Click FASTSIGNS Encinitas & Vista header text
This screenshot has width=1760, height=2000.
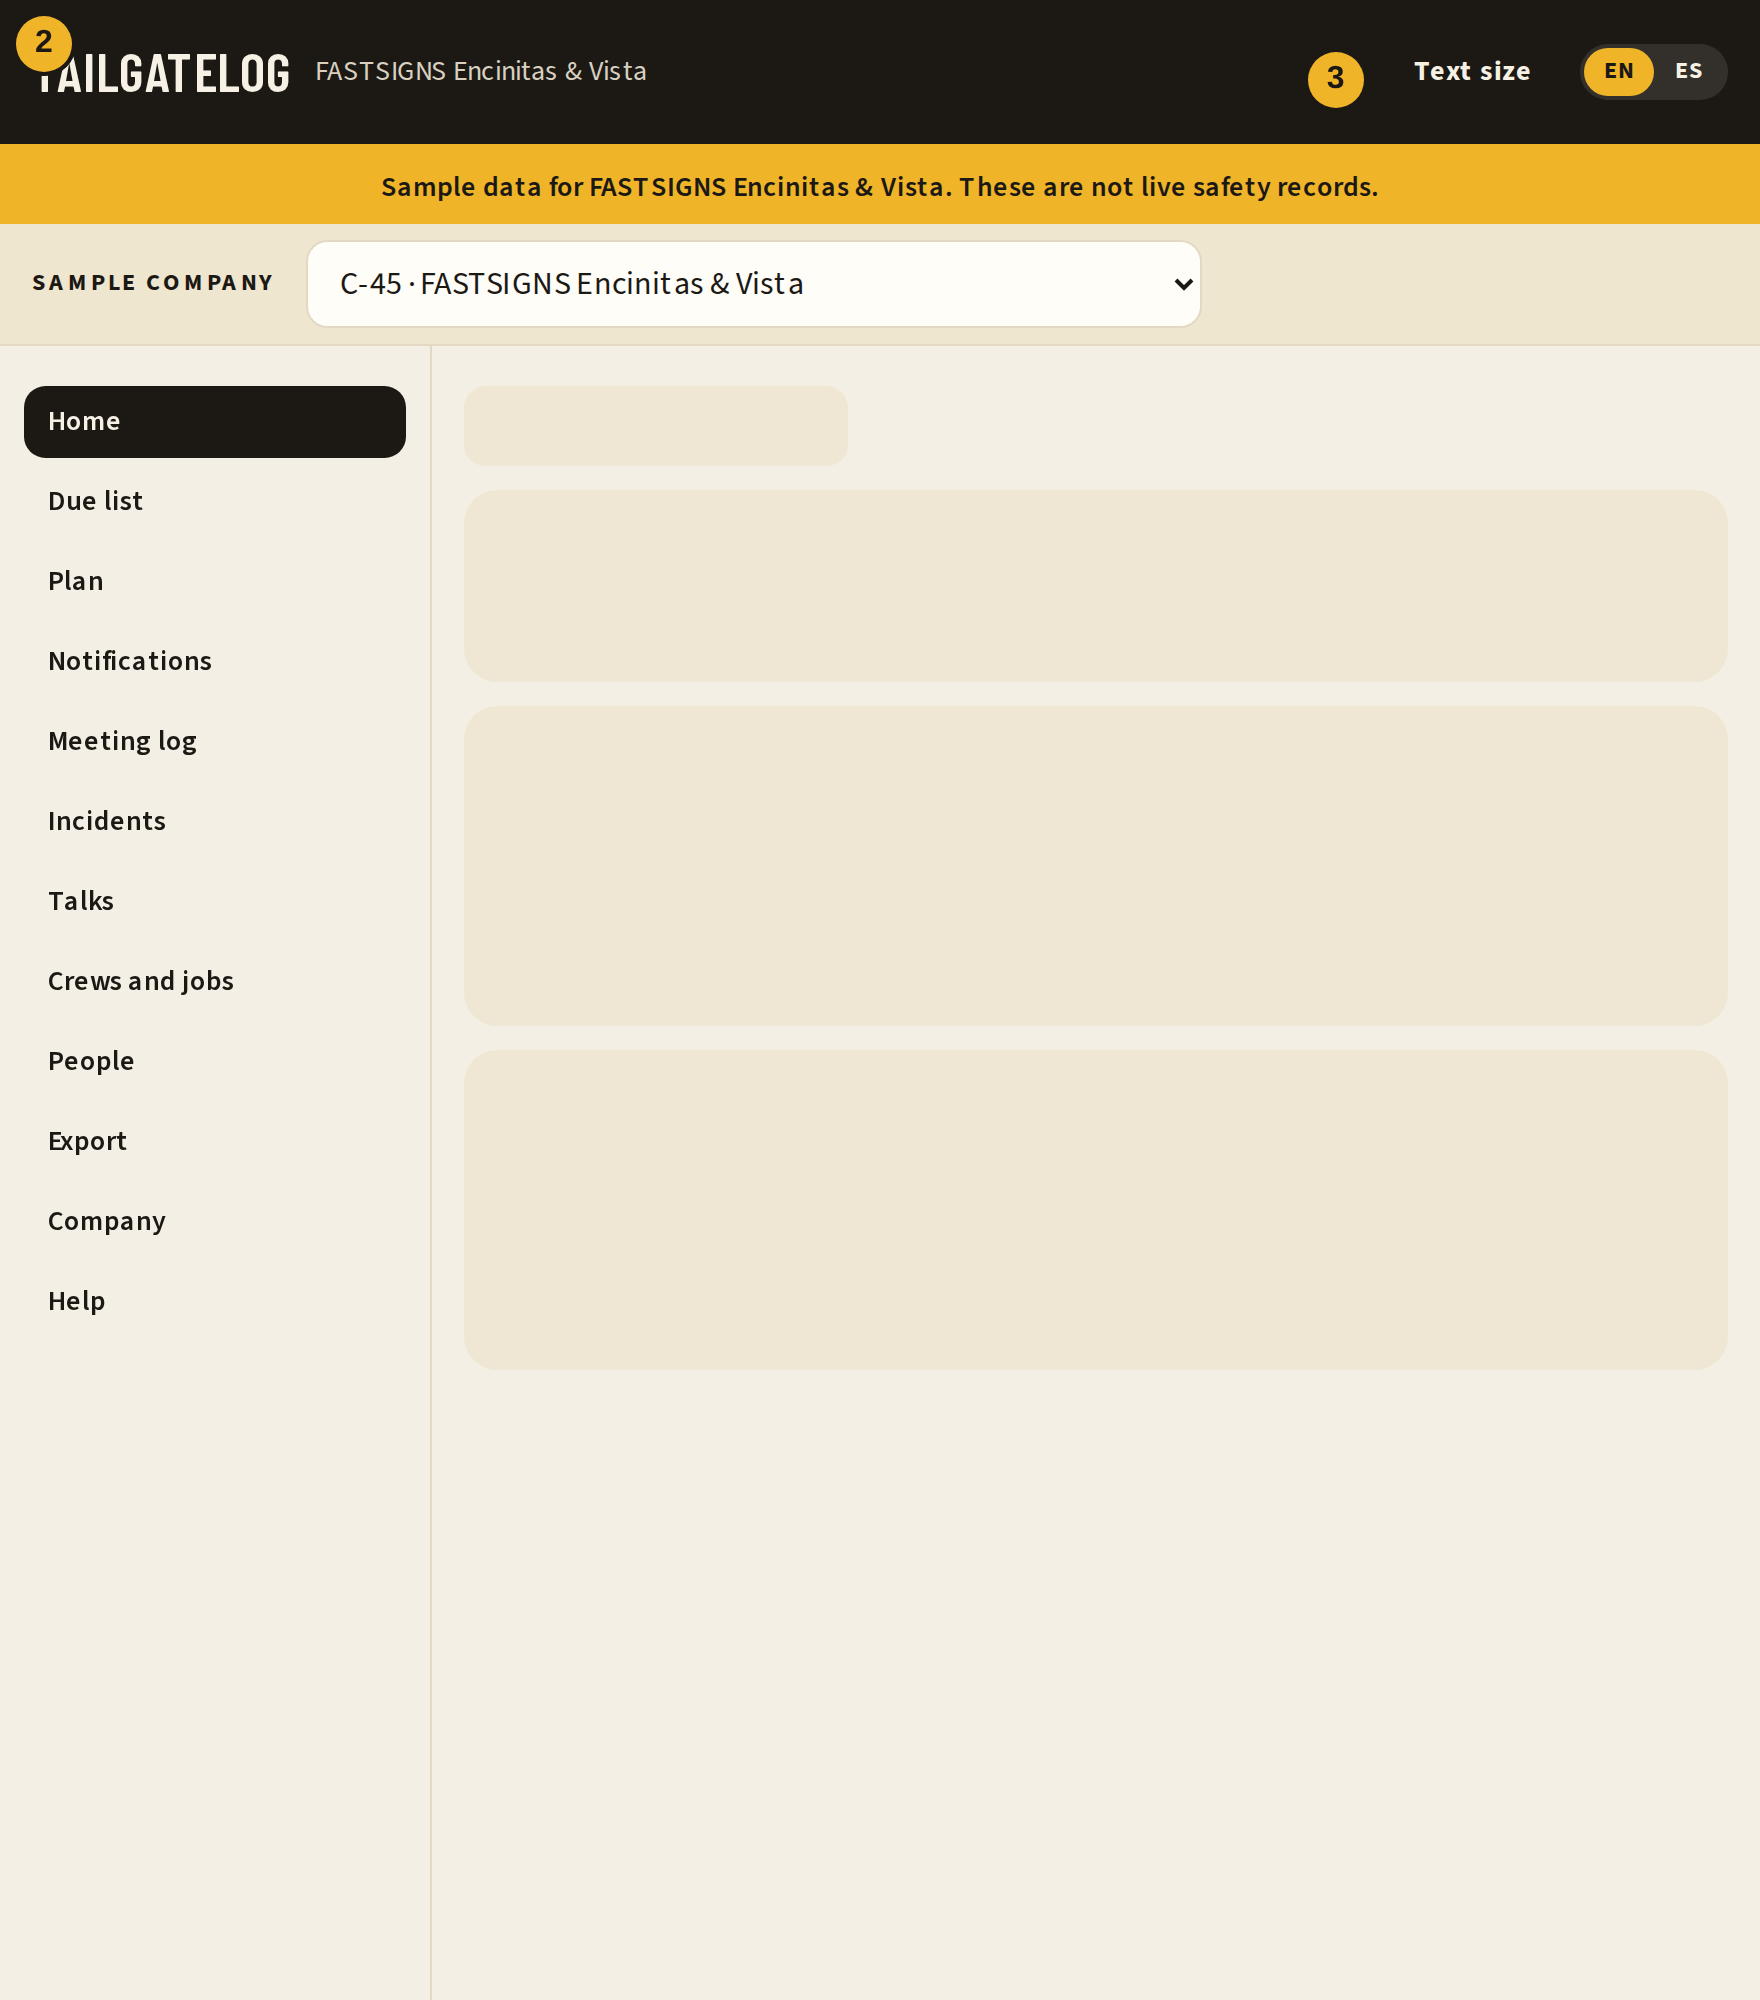[481, 72]
